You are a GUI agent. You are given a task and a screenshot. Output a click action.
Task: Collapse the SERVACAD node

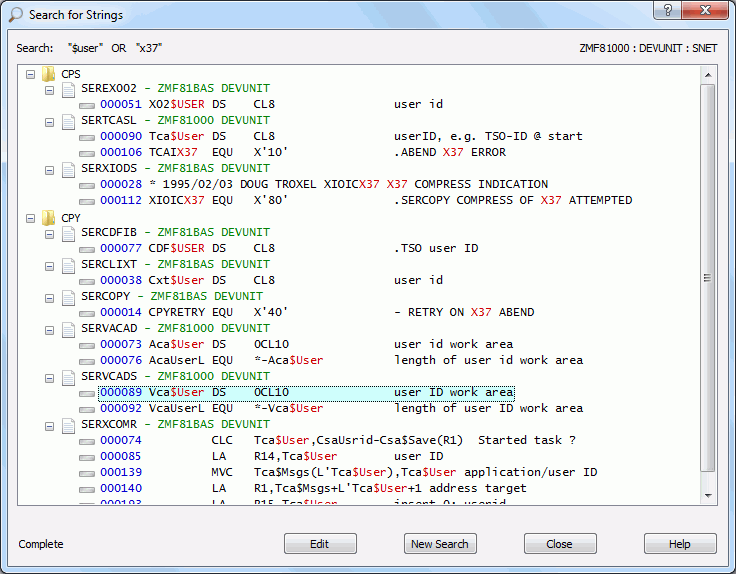pos(49,330)
